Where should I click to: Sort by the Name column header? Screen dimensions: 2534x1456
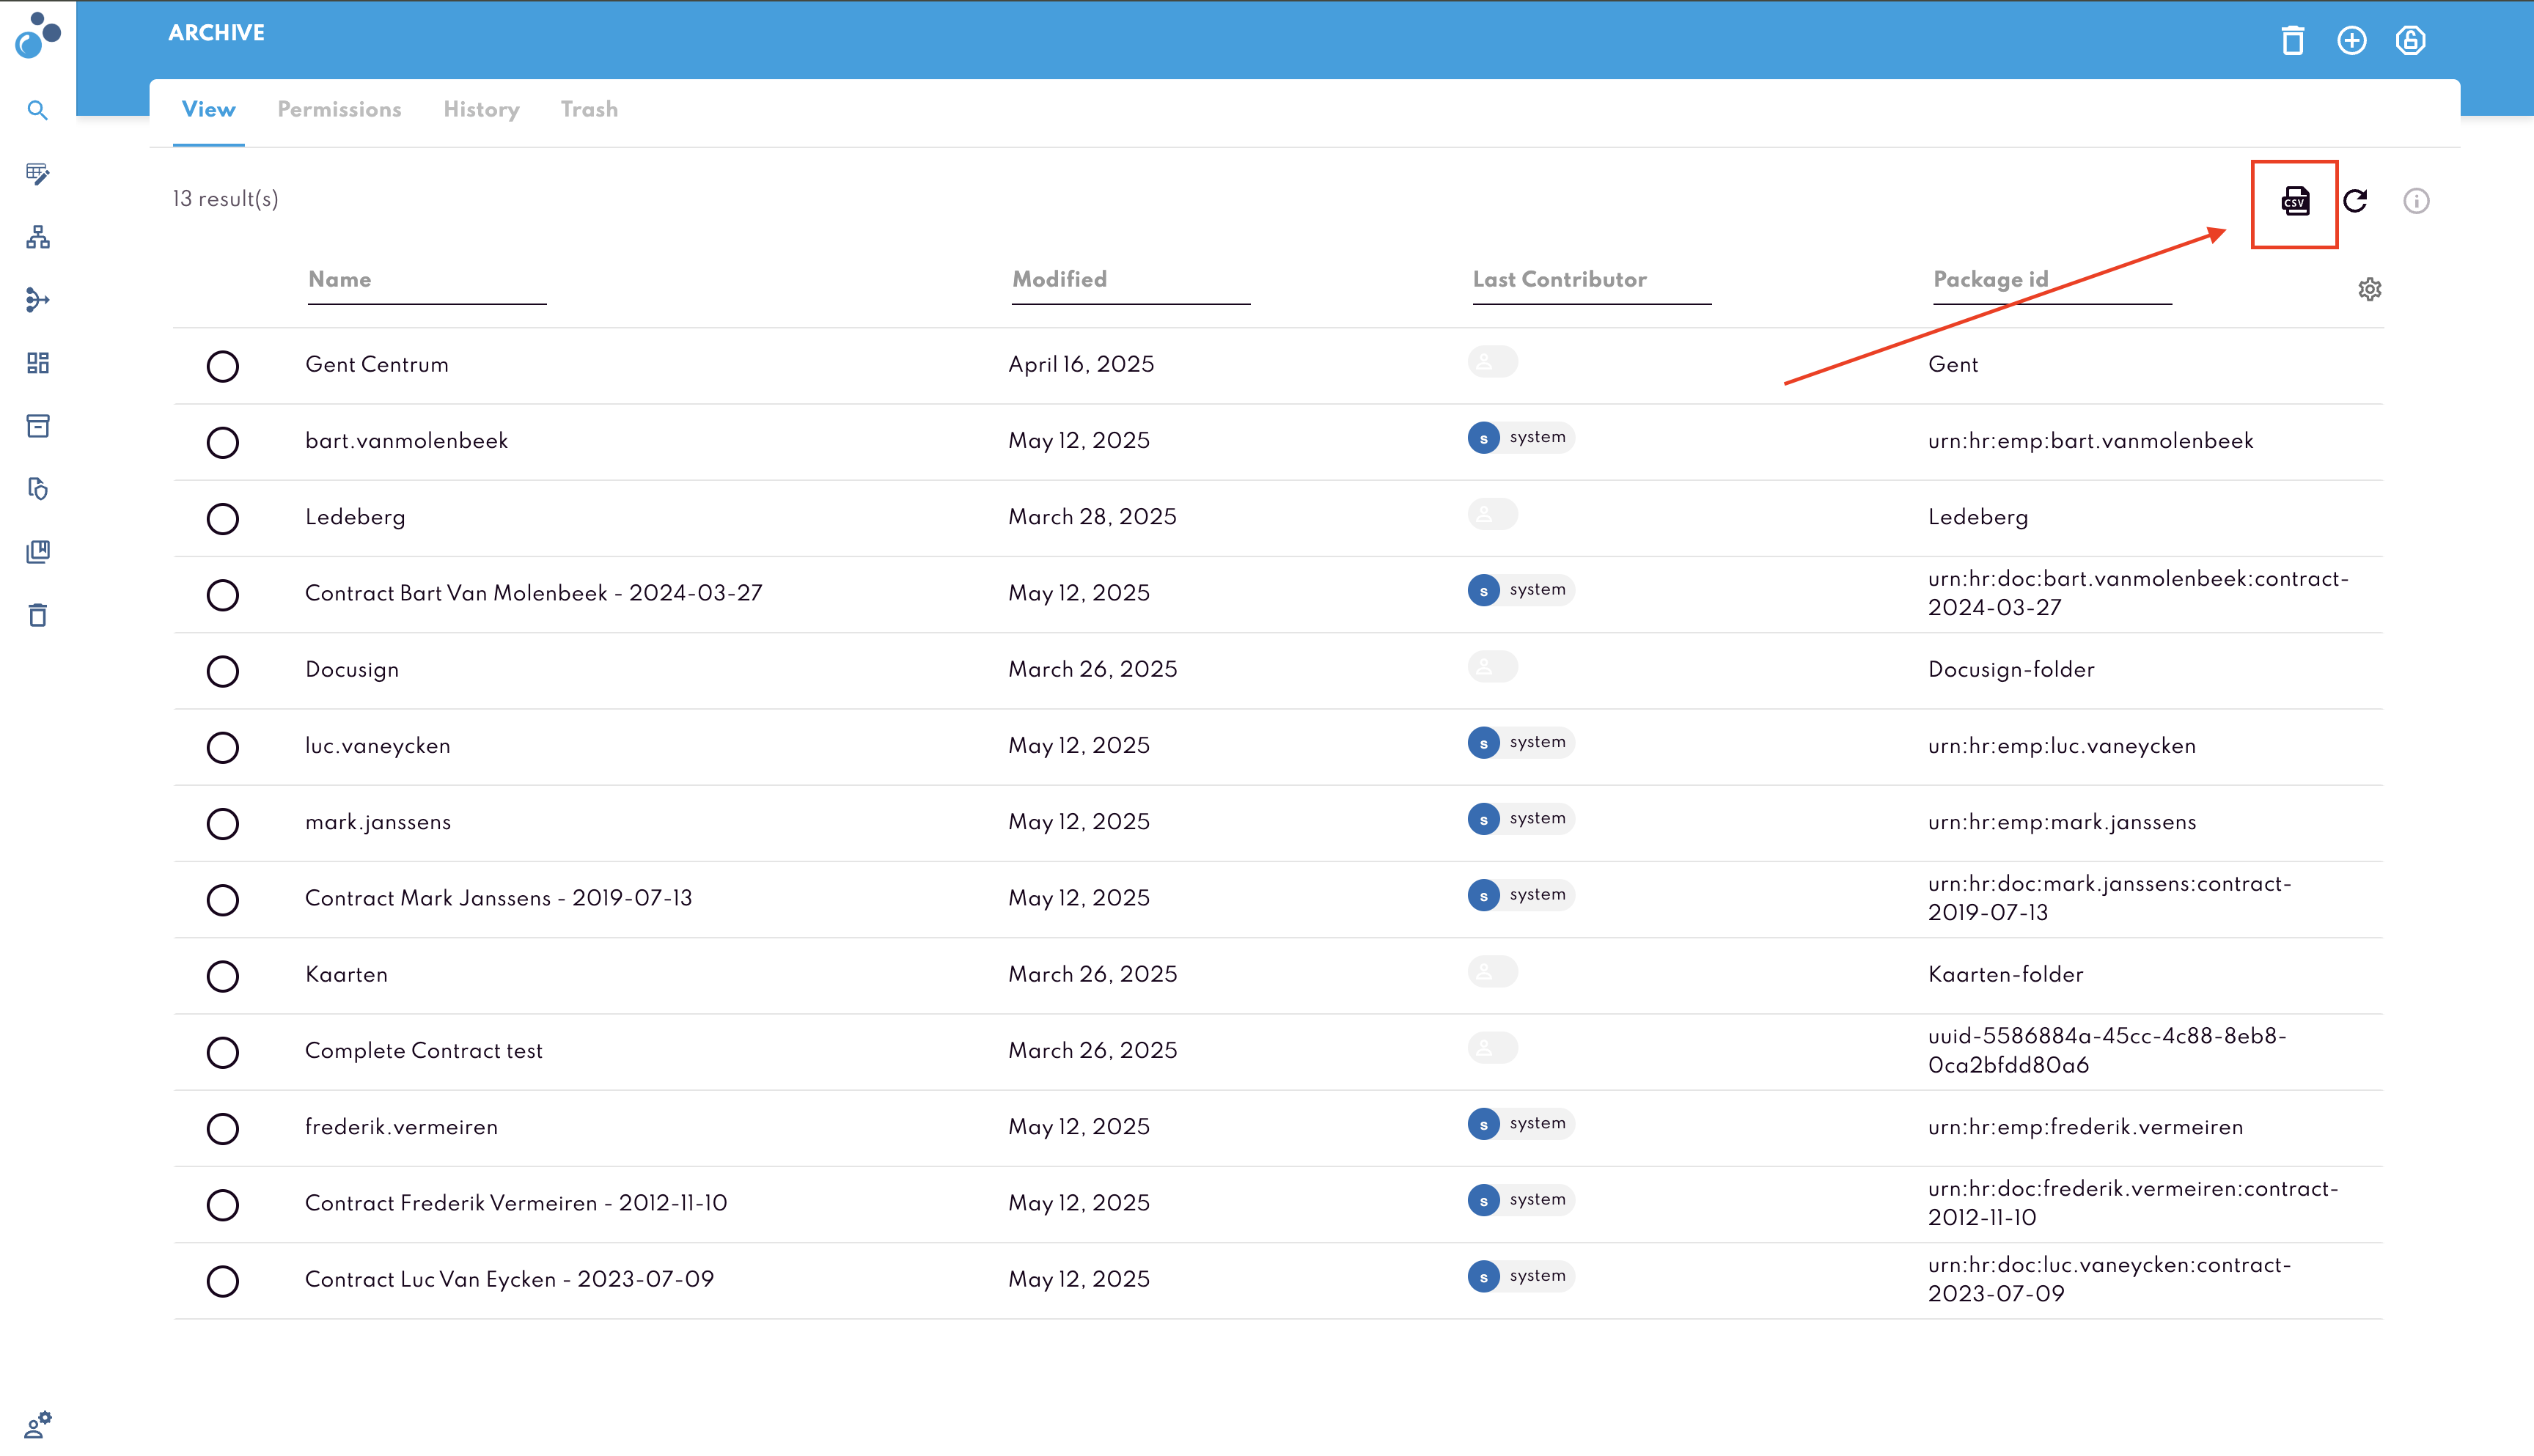(339, 279)
